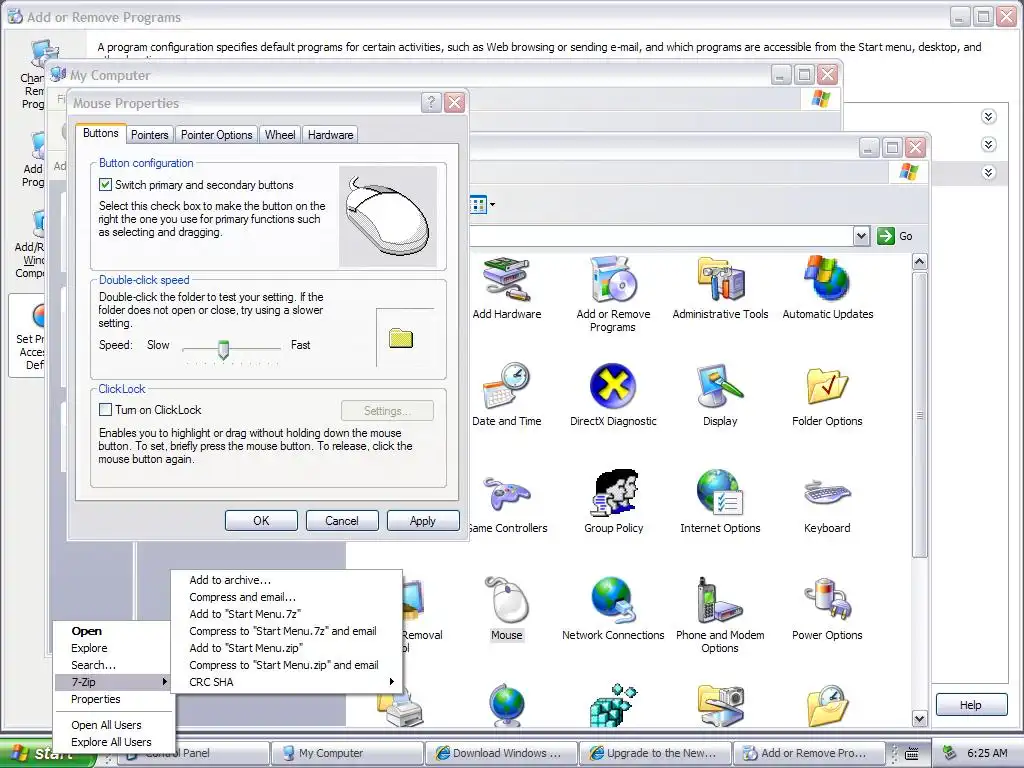The width and height of the screenshot is (1024, 768).
Task: Expand the second chevron in Add or Remove Programs
Action: coord(988,144)
